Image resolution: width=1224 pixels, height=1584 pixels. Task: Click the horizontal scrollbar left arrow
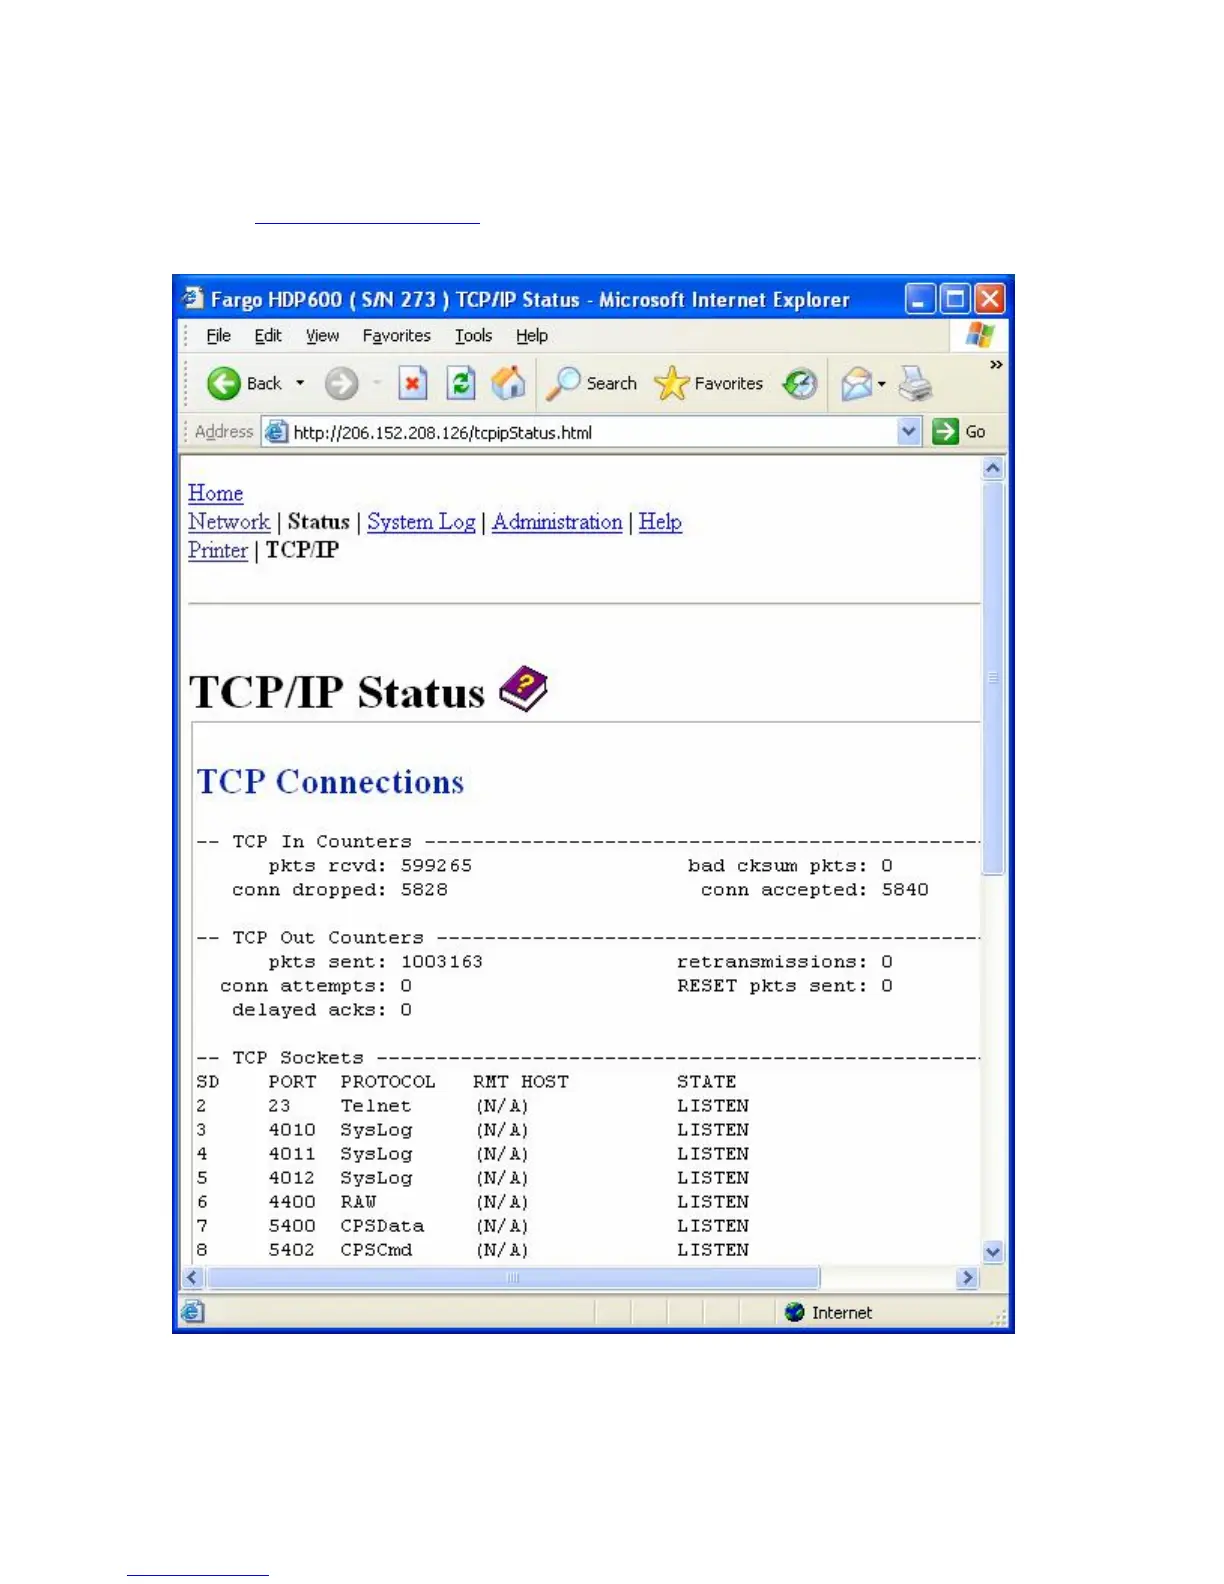coord(193,1277)
